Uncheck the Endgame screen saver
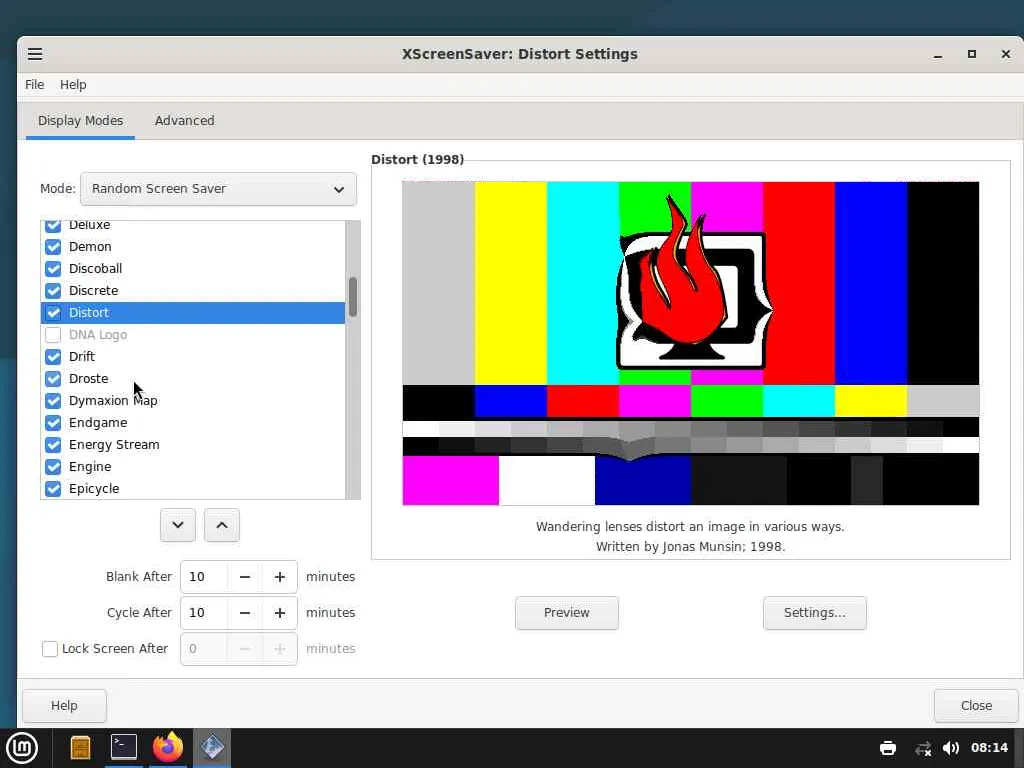This screenshot has height=768, width=1024. coord(53,423)
